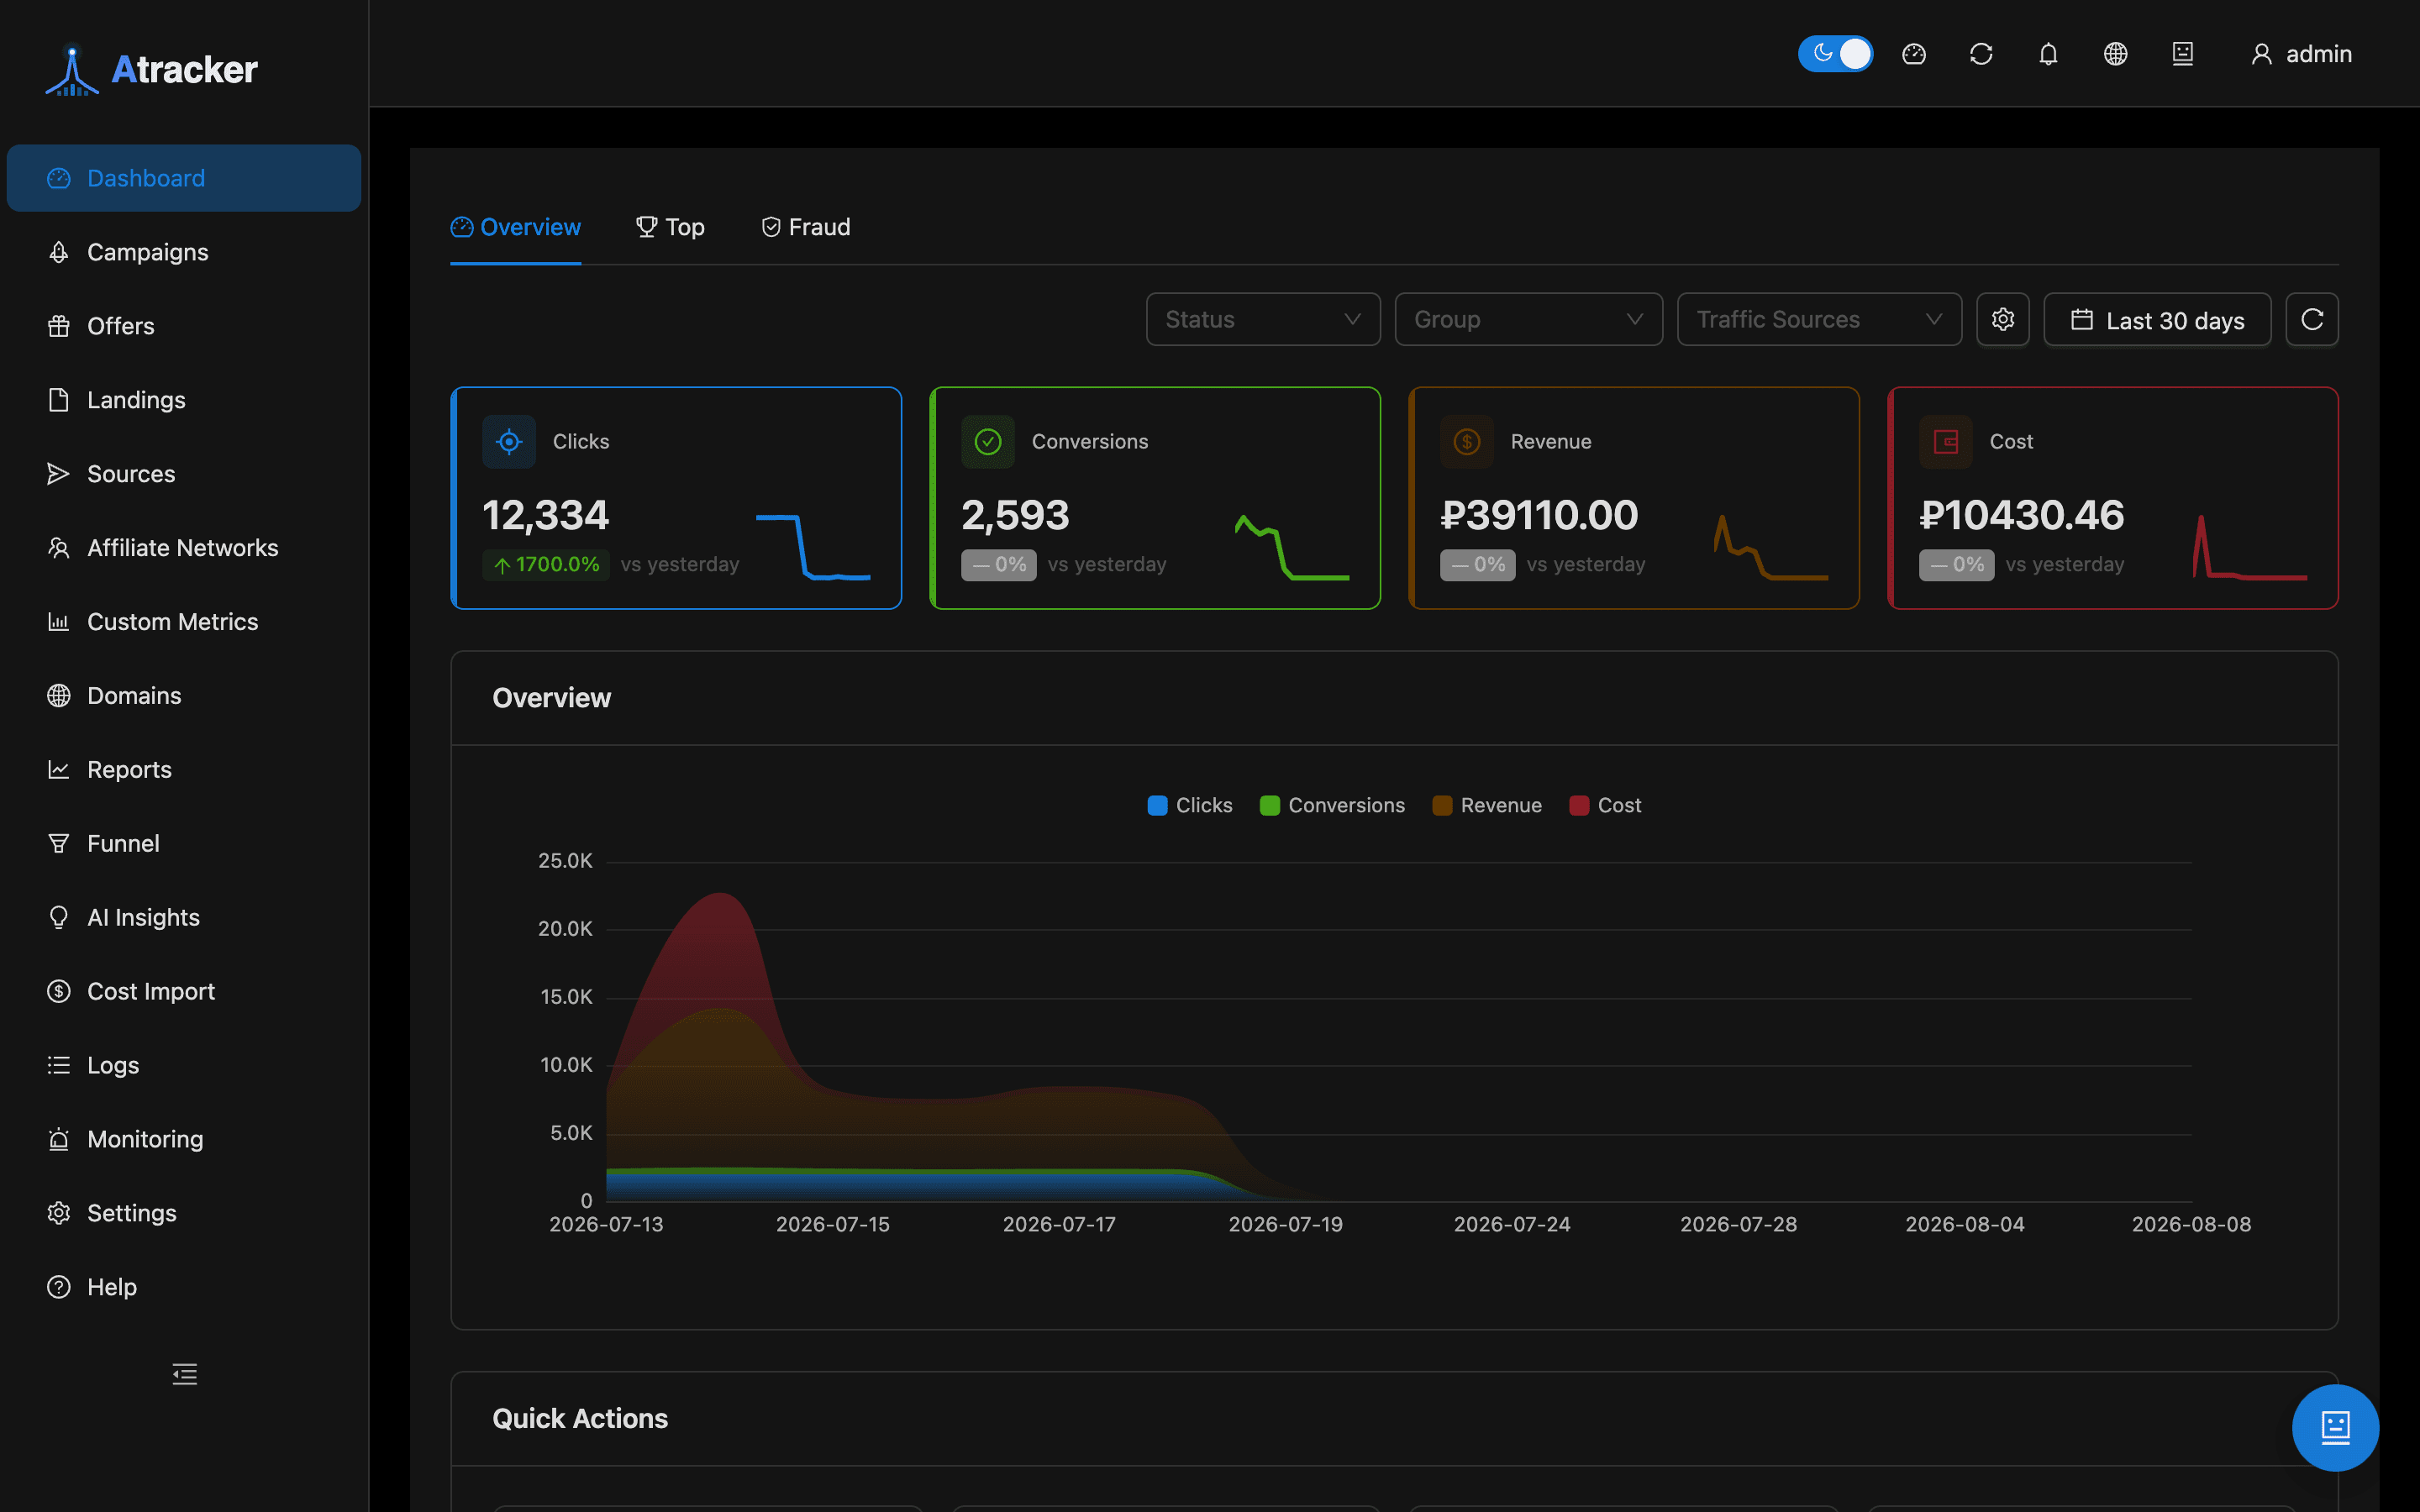Image resolution: width=2420 pixels, height=1512 pixels.
Task: Click the Revenue stat card
Action: (1634, 498)
